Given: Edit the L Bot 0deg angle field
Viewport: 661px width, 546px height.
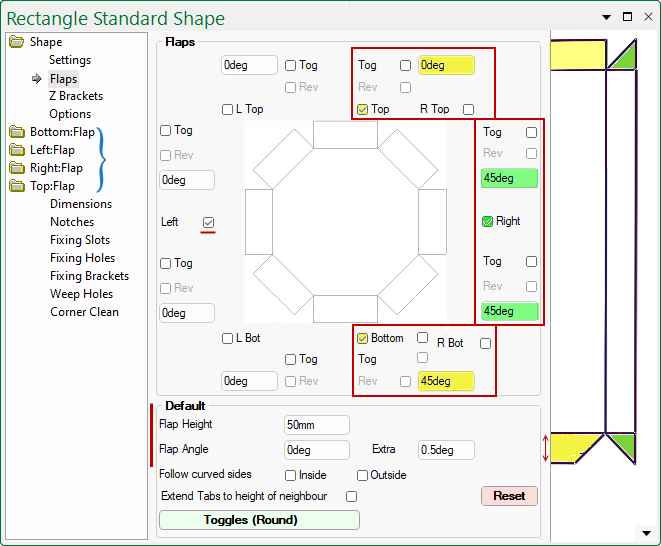Looking at the screenshot, I should point(249,381).
